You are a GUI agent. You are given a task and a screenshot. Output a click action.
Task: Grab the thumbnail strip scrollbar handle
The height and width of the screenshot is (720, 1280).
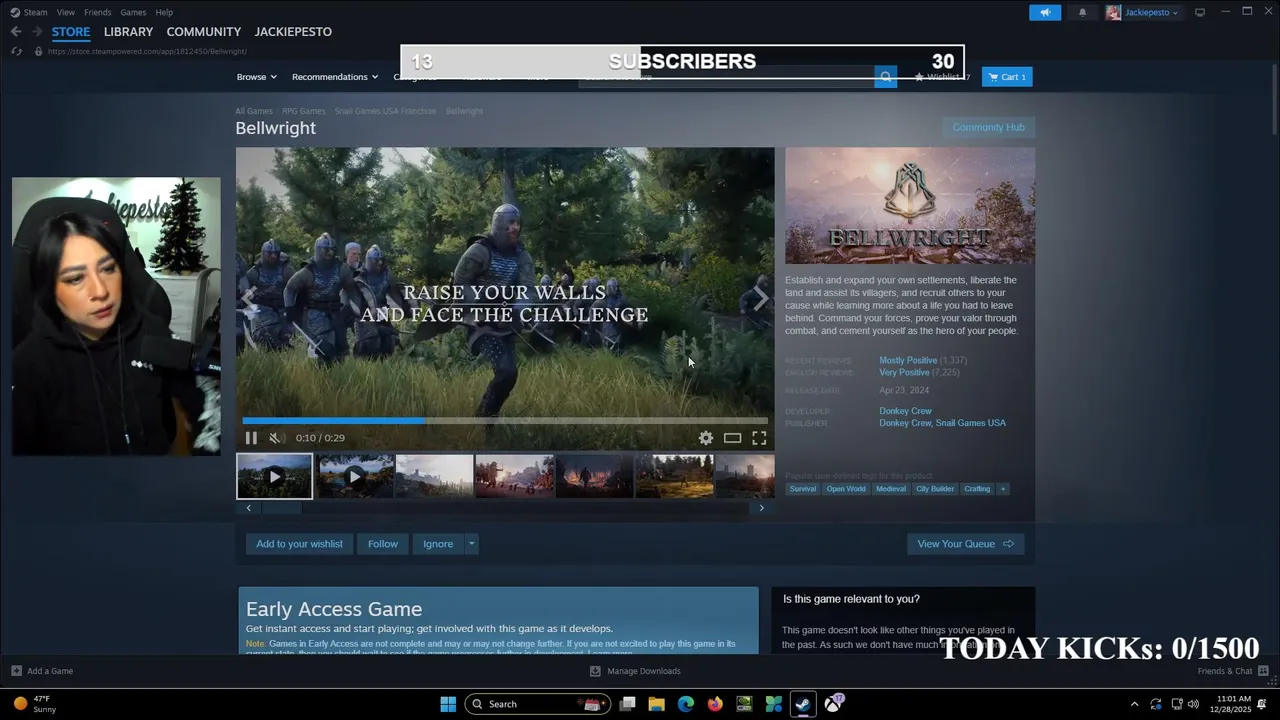[282, 508]
